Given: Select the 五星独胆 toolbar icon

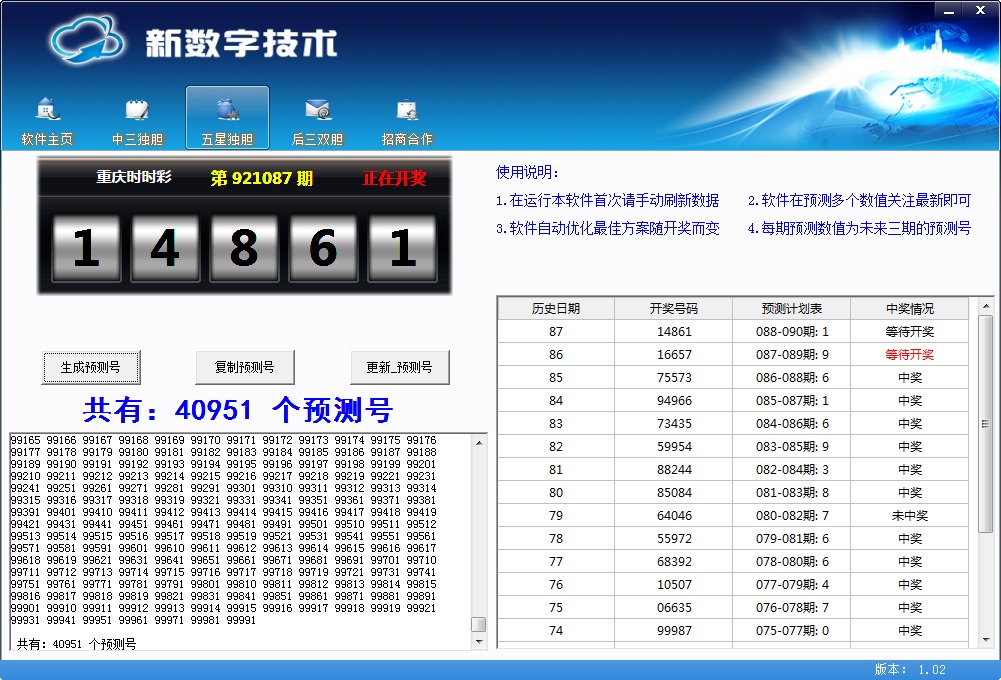Looking at the screenshot, I should pyautogui.click(x=227, y=119).
